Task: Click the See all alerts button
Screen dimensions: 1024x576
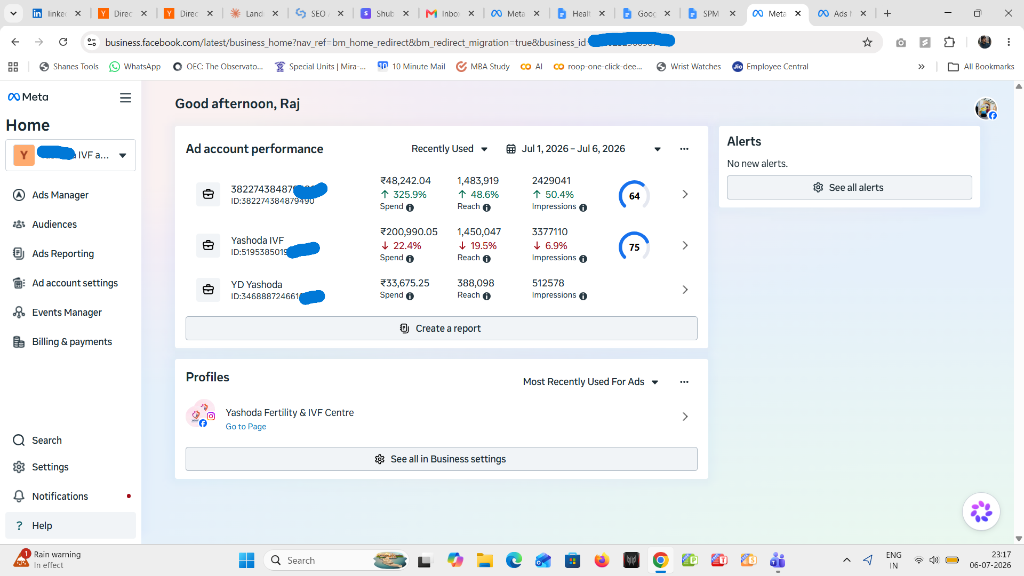Action: tap(849, 187)
